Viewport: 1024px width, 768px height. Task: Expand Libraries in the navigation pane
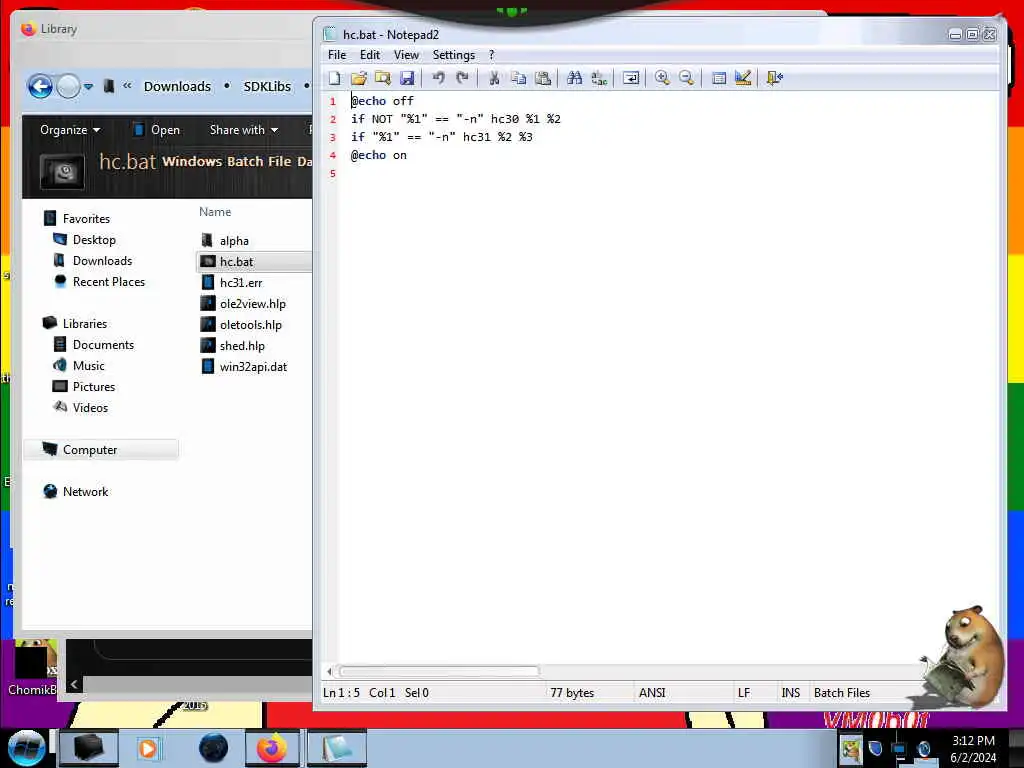click(84, 323)
